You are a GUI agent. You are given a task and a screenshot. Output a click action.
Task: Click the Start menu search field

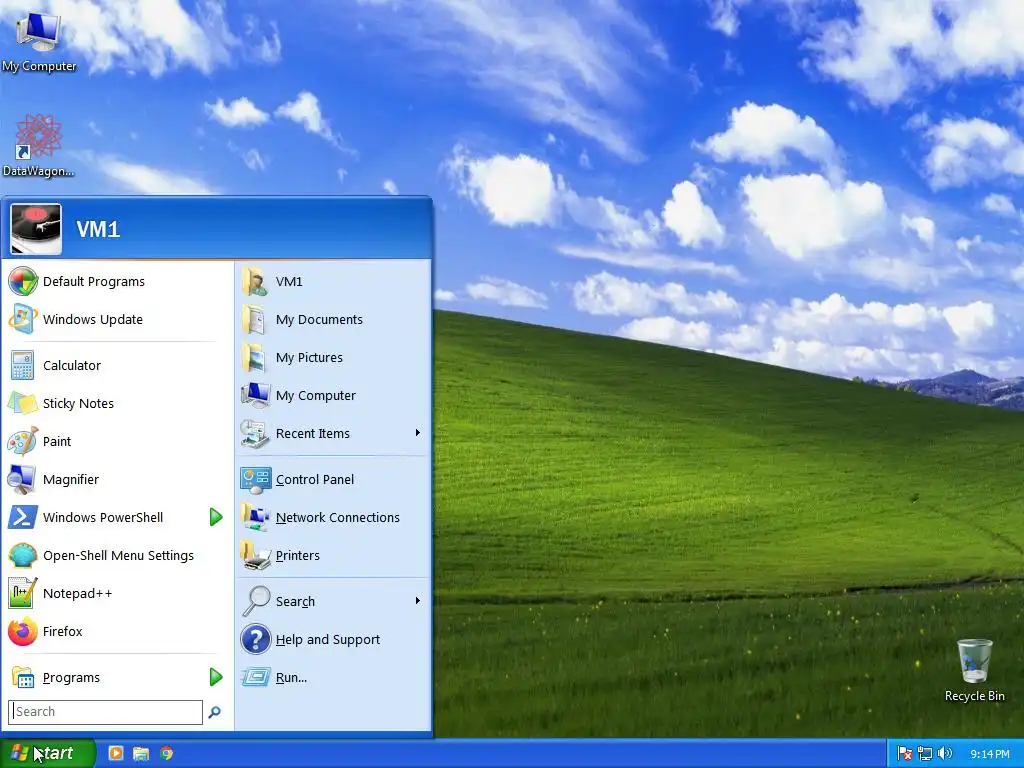click(105, 712)
